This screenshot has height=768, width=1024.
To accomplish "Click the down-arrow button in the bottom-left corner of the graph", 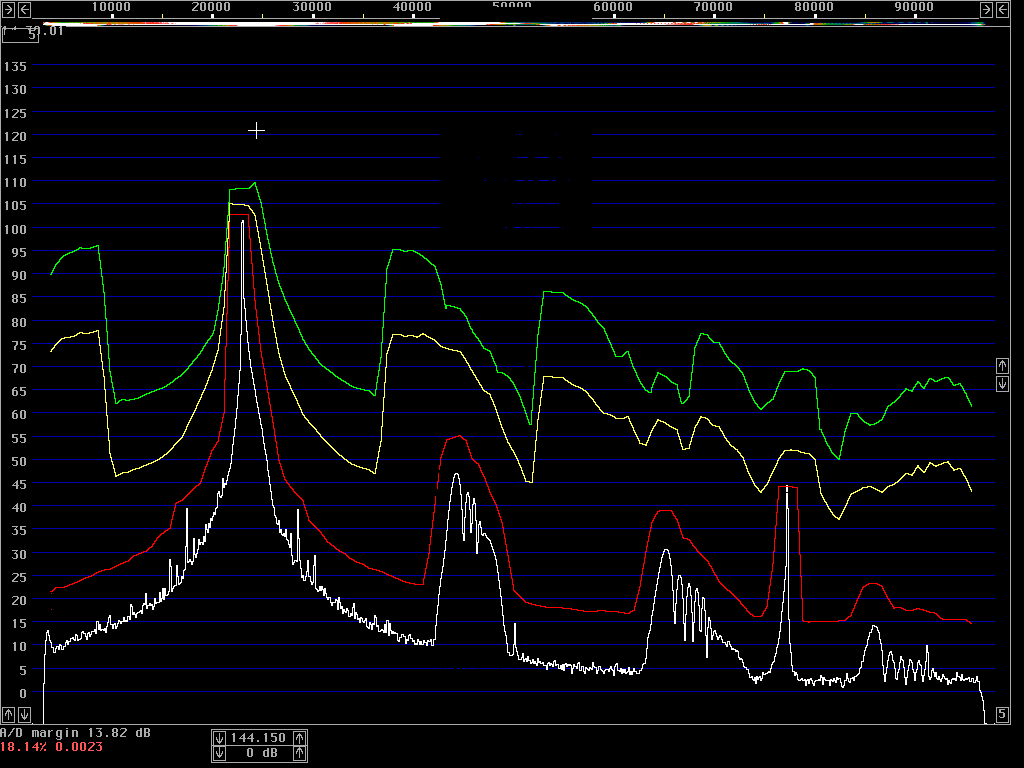I will 24,714.
